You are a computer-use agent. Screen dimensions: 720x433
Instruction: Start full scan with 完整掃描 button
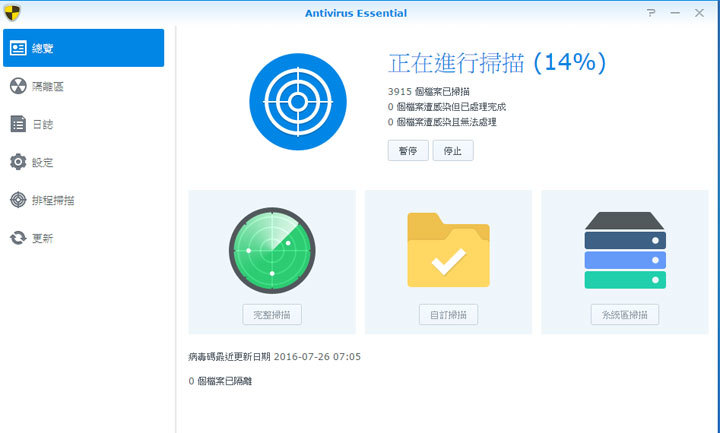point(272,315)
